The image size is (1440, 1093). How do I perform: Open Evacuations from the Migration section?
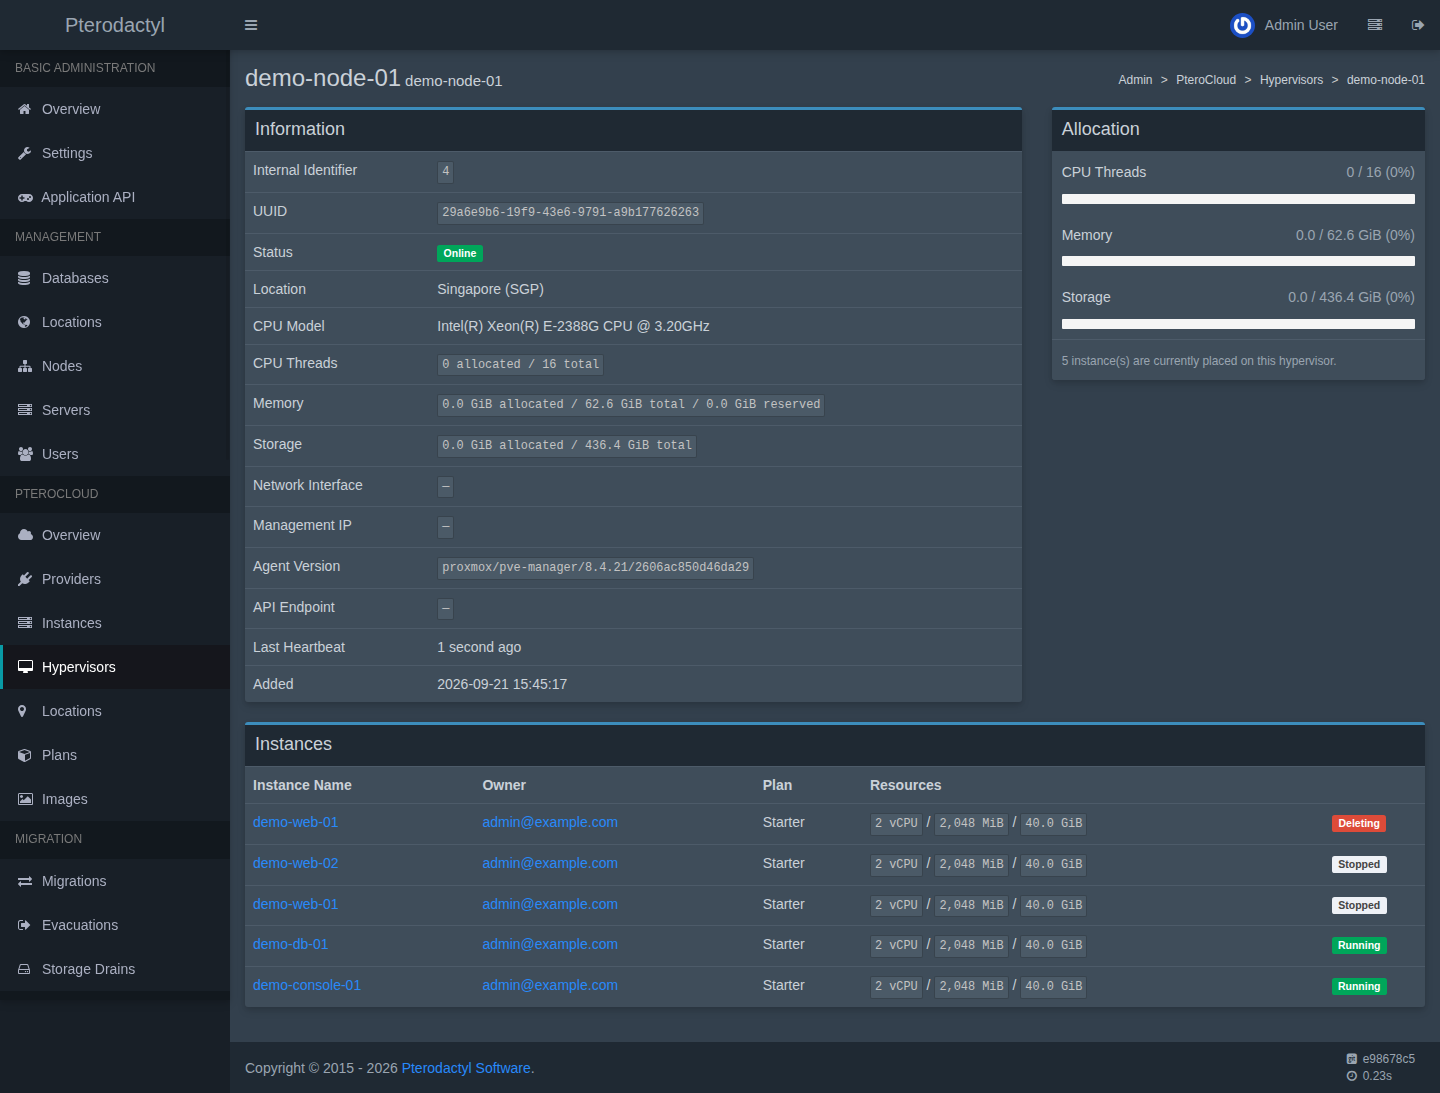coord(115,925)
